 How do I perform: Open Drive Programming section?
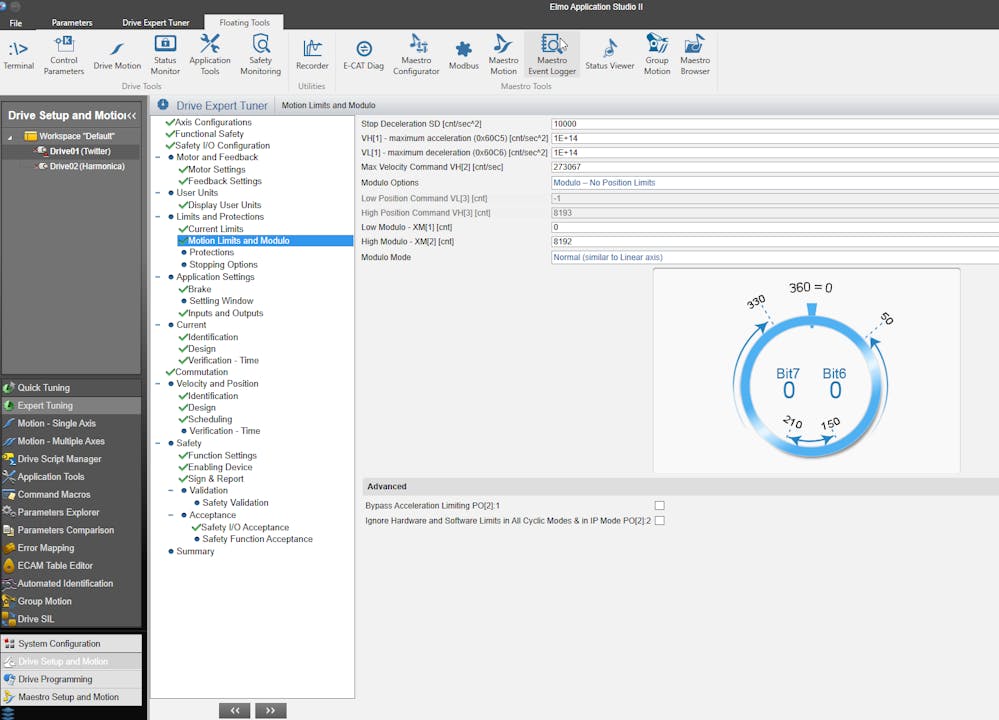pos(71,679)
